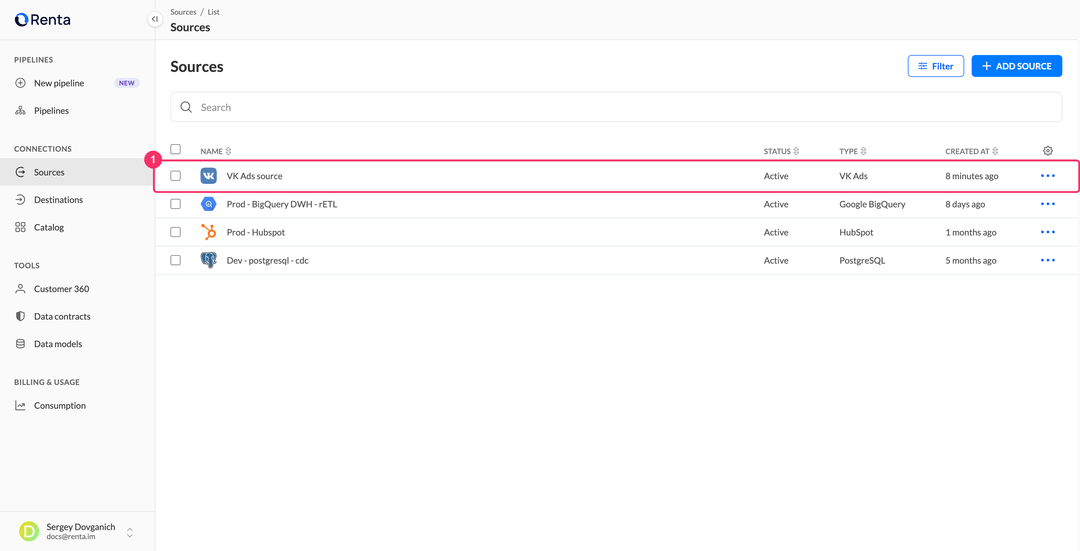Click the Google BigQuery type cell
This screenshot has height=551, width=1080.
(872, 205)
